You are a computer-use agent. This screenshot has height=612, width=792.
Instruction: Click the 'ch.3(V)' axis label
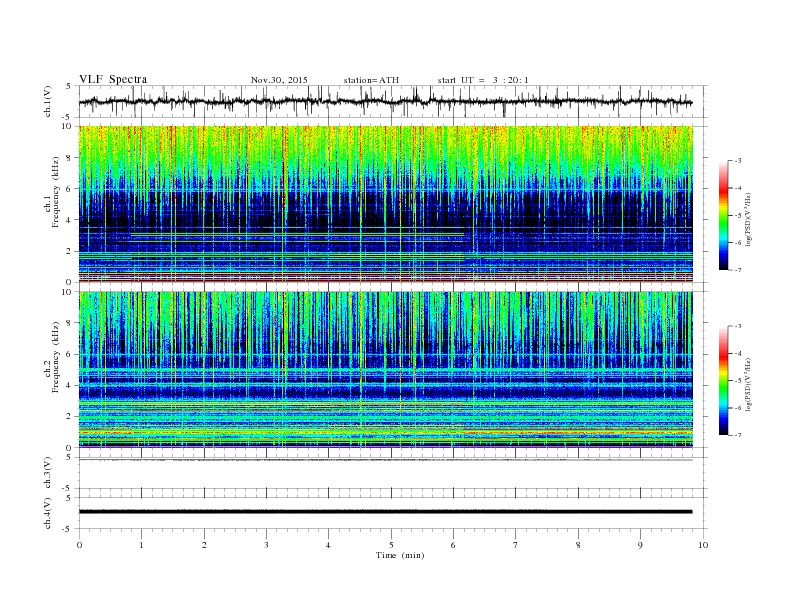coord(48,473)
